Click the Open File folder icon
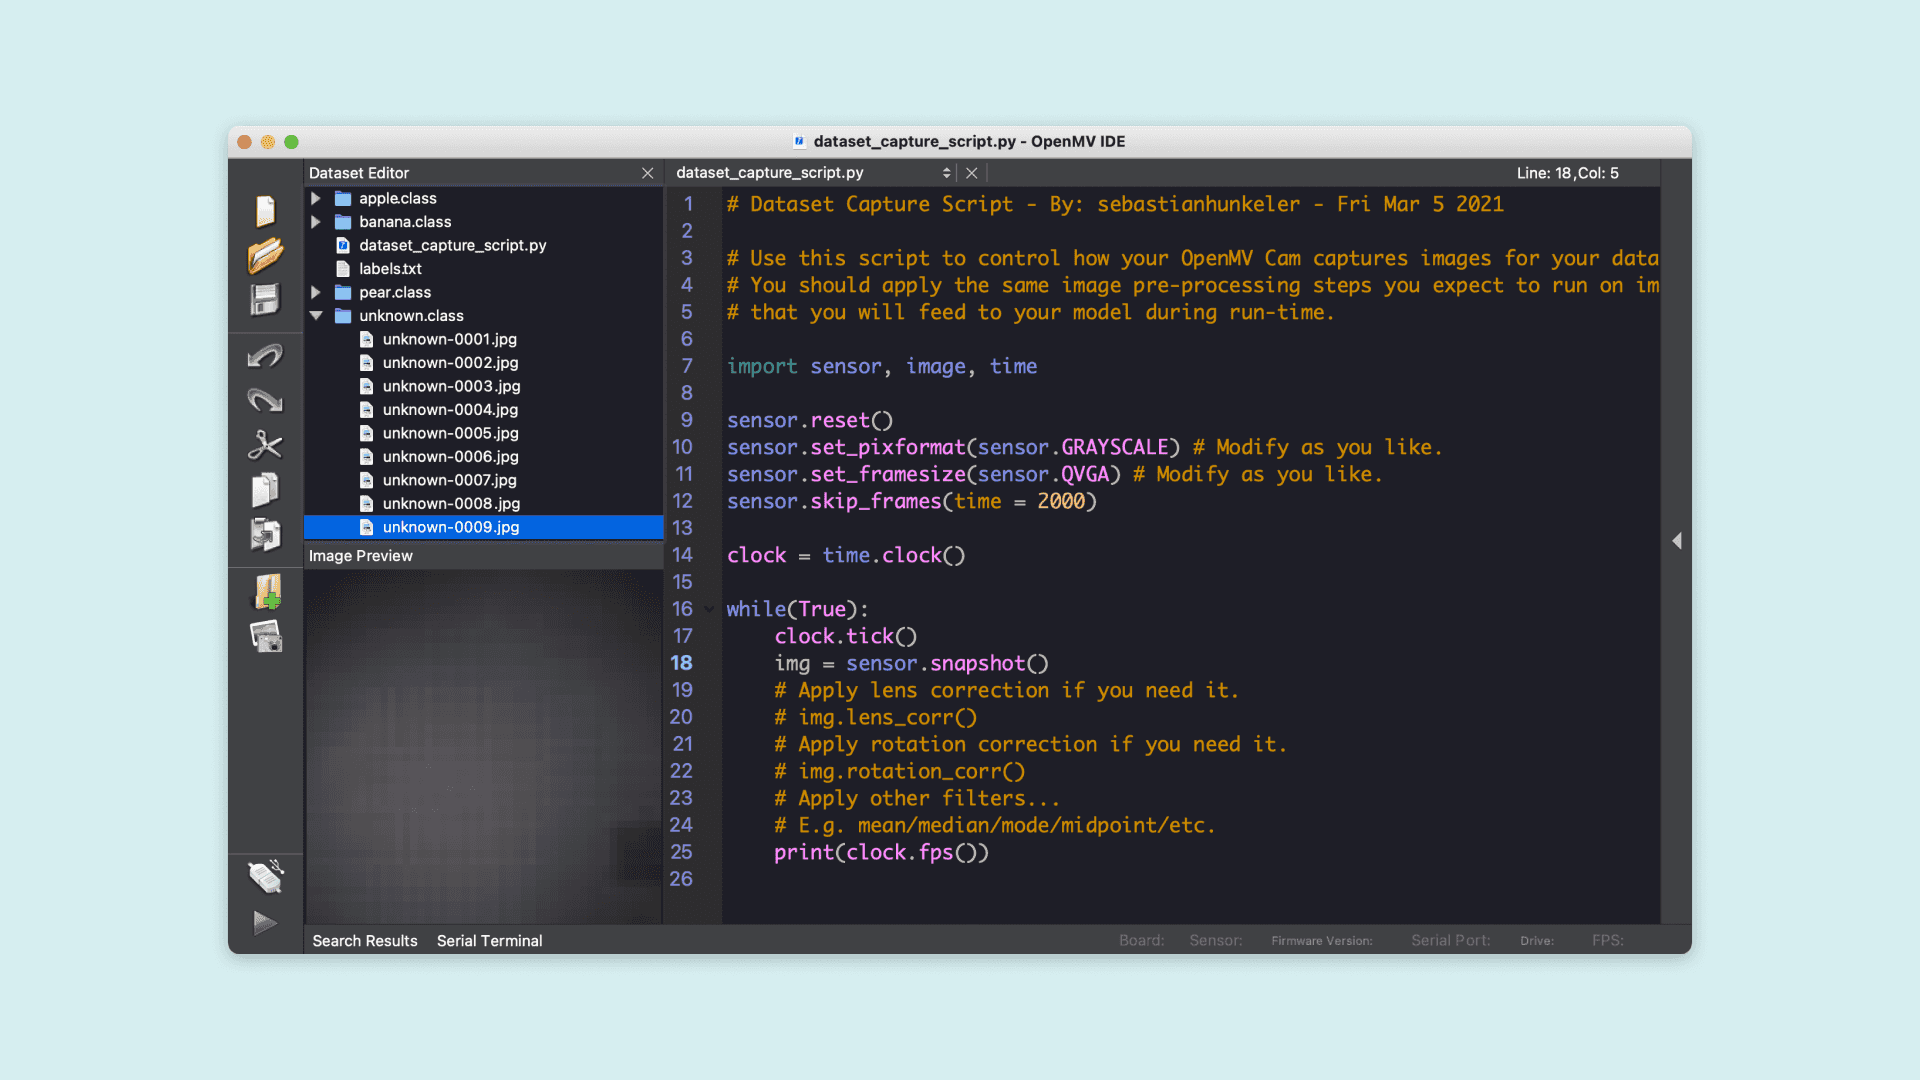1920x1080 pixels. click(265, 256)
